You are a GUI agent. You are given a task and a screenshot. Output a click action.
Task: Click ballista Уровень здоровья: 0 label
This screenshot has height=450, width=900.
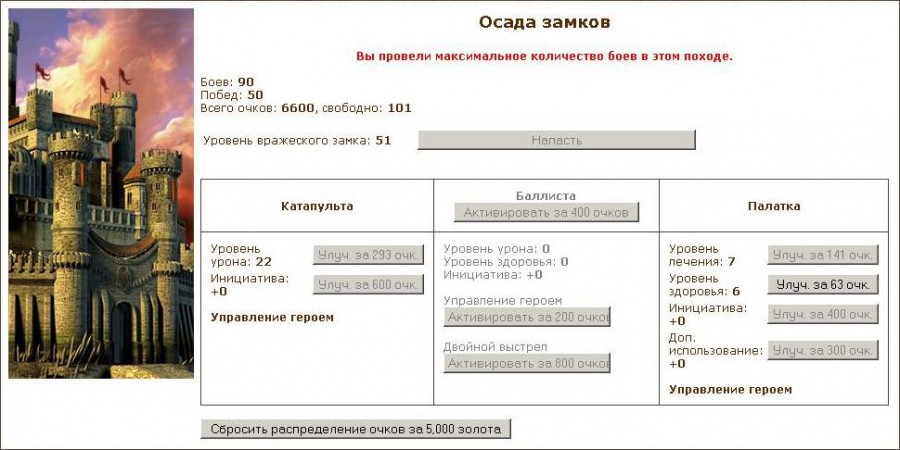(x=506, y=262)
